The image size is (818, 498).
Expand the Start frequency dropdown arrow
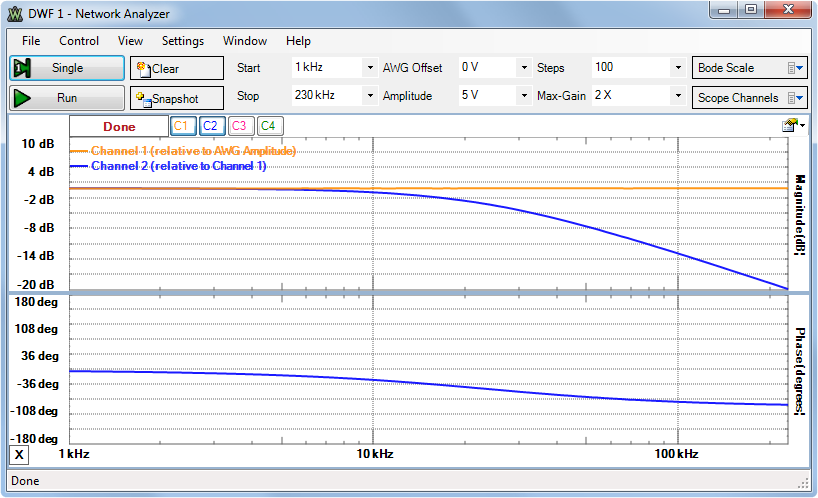click(370, 67)
